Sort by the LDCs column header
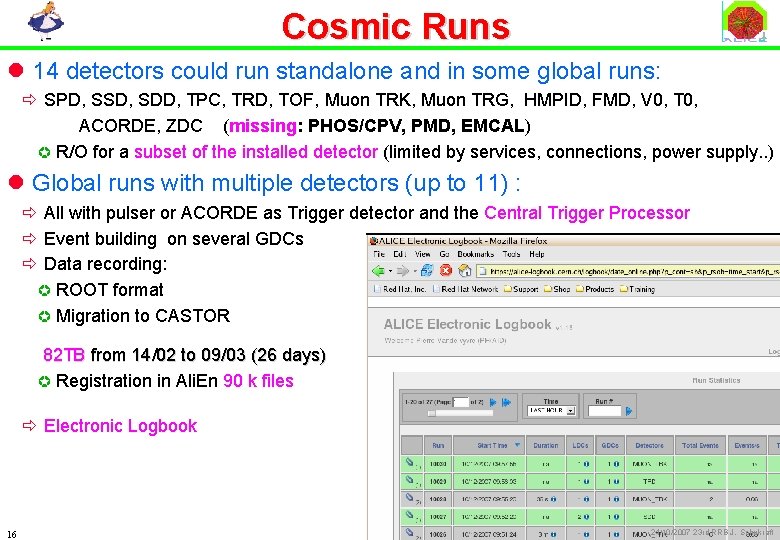Image resolution: width=780 pixels, height=540 pixels. click(580, 446)
